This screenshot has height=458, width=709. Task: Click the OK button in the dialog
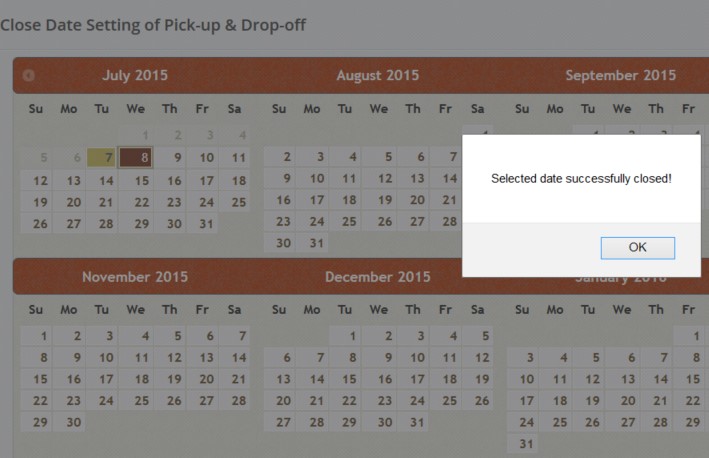(637, 247)
